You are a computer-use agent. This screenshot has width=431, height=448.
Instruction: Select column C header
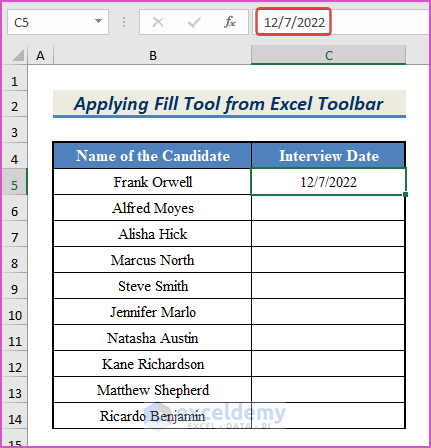[329, 55]
